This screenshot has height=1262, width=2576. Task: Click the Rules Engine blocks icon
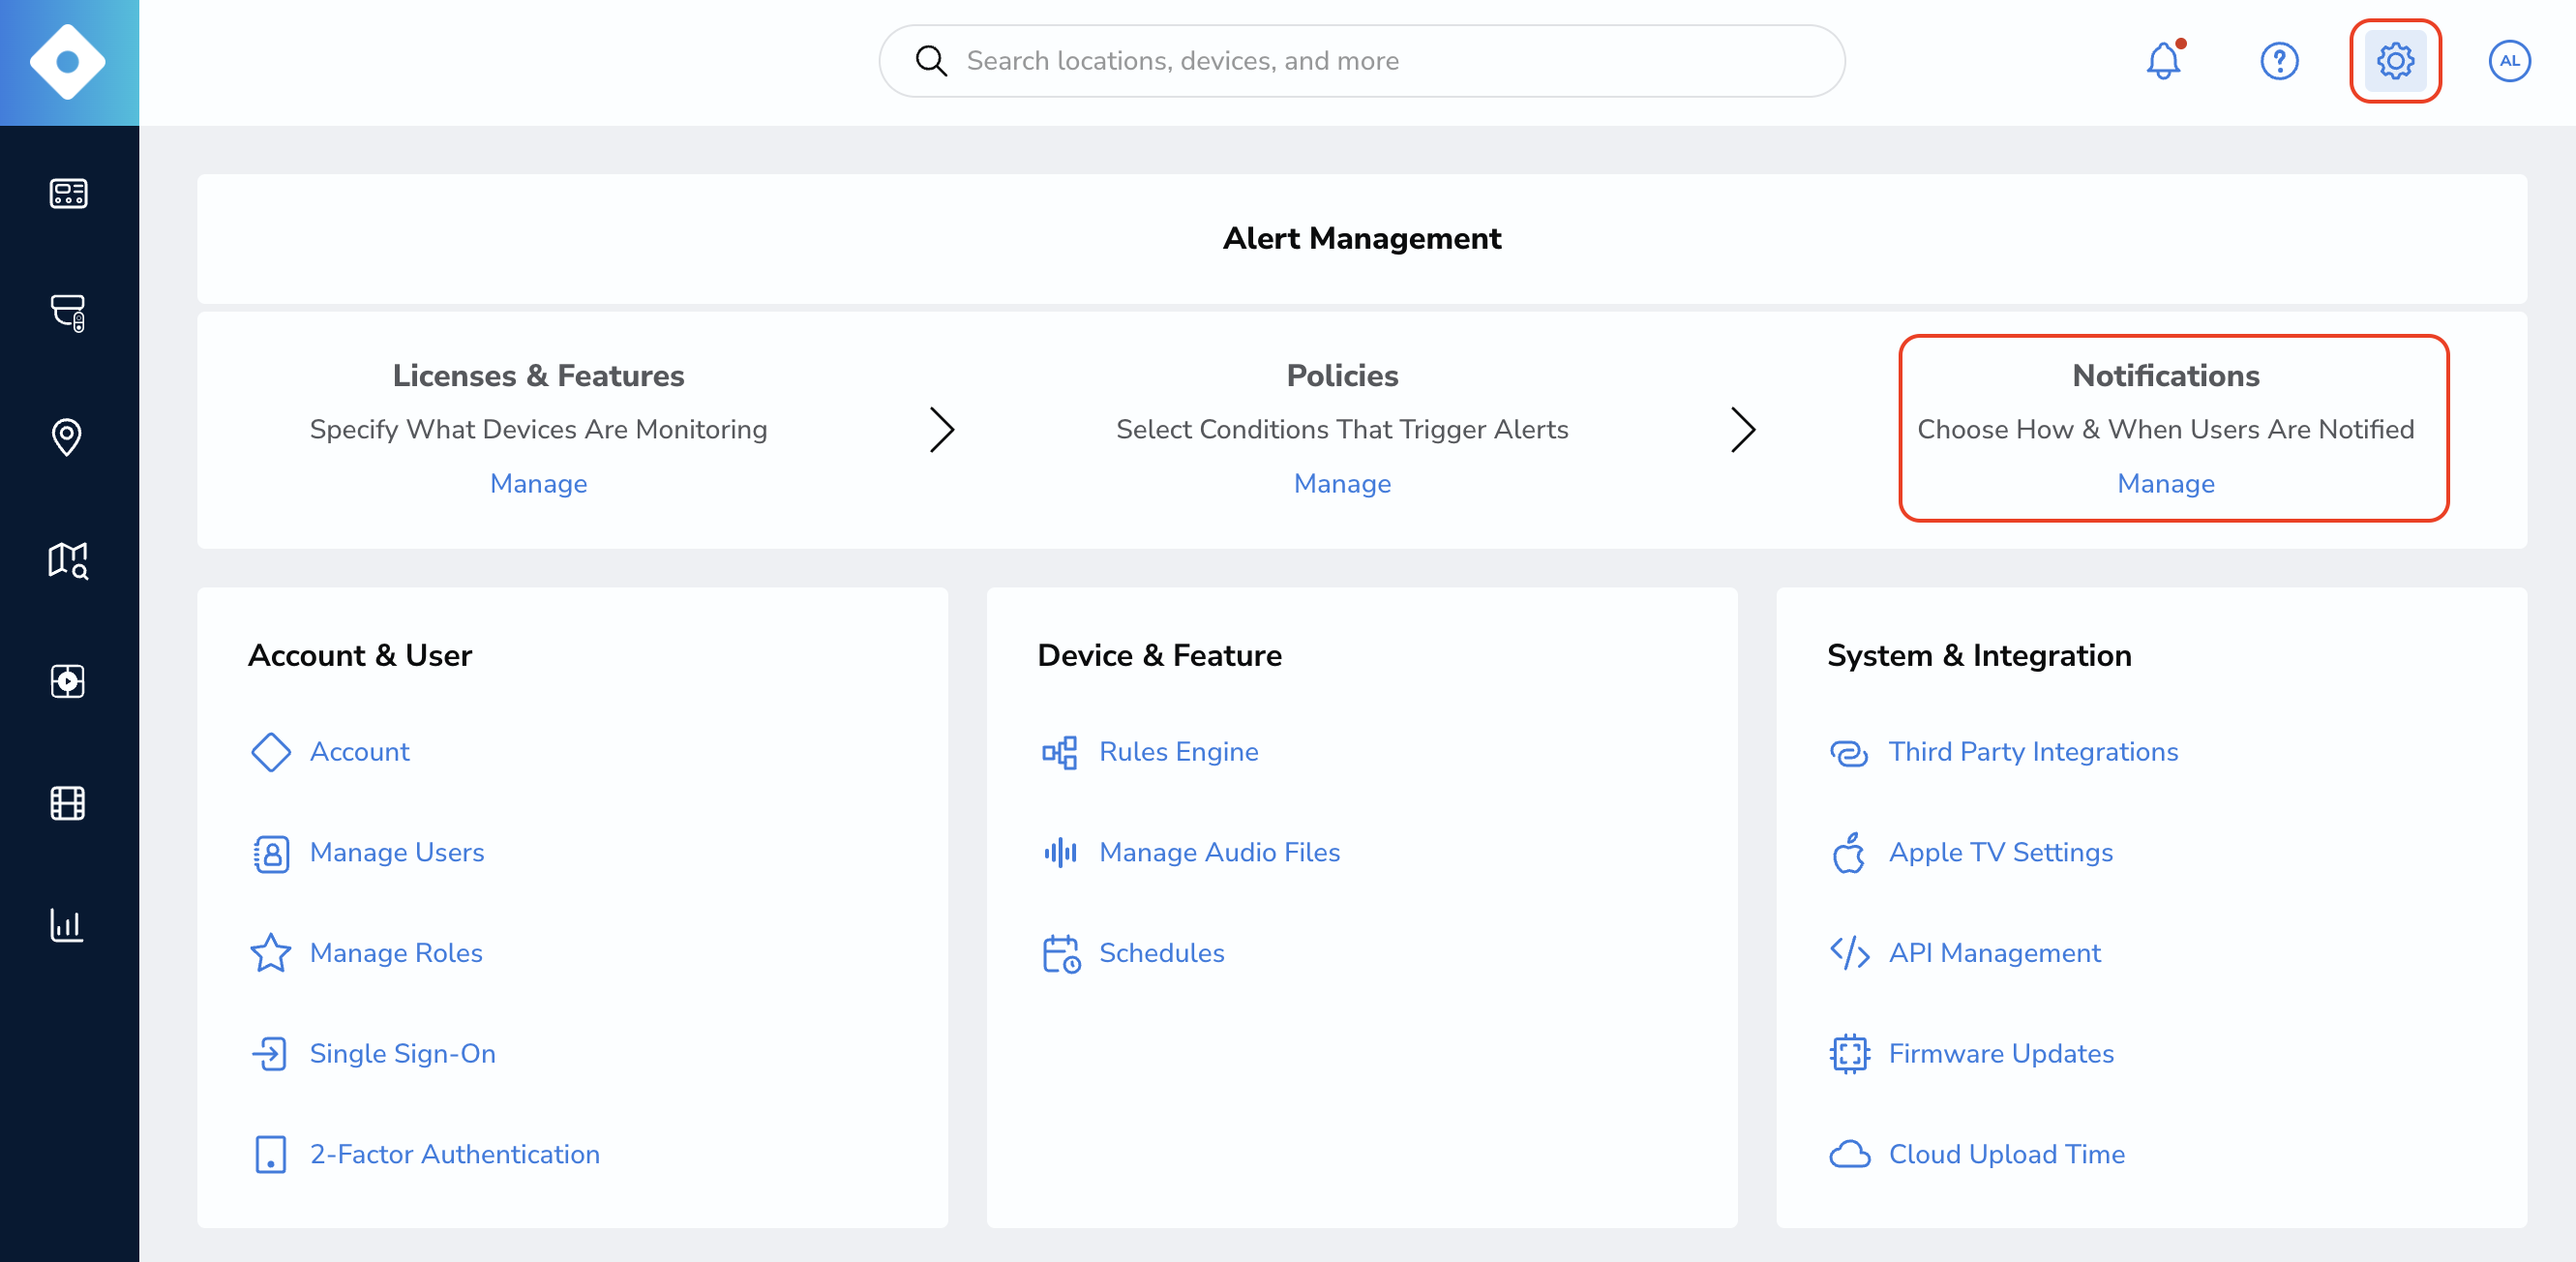click(x=1060, y=752)
